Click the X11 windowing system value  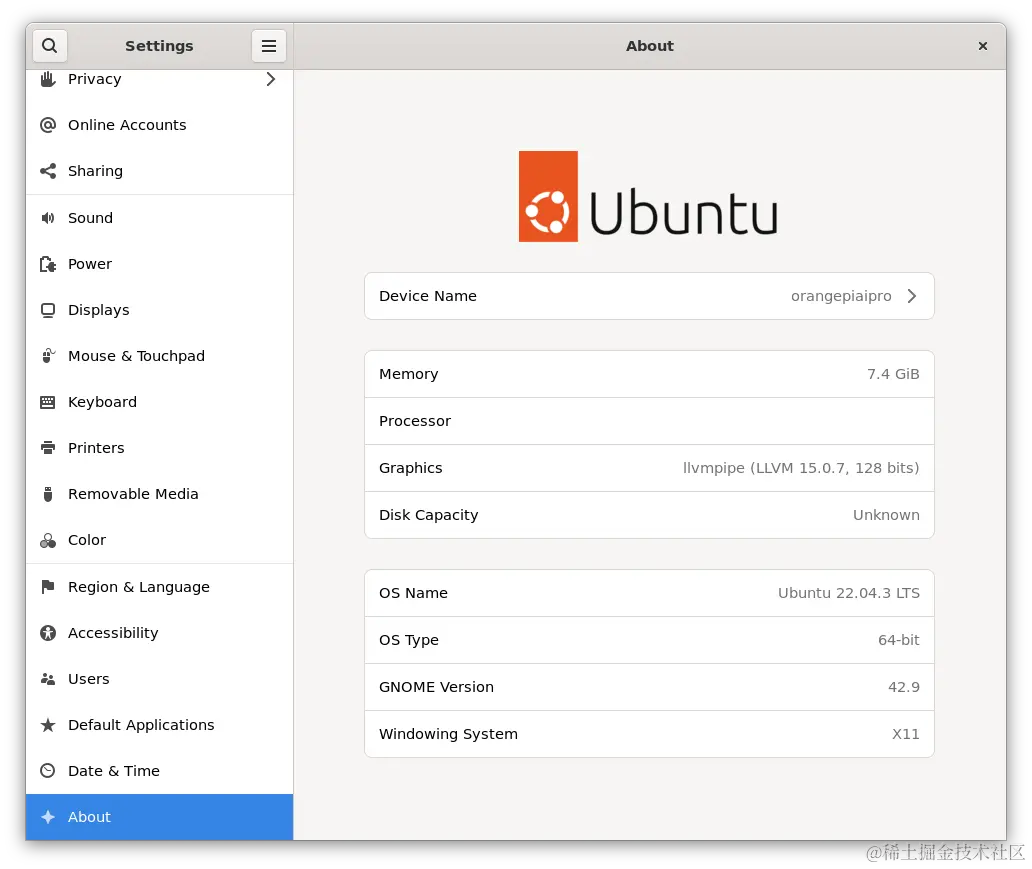coord(906,734)
